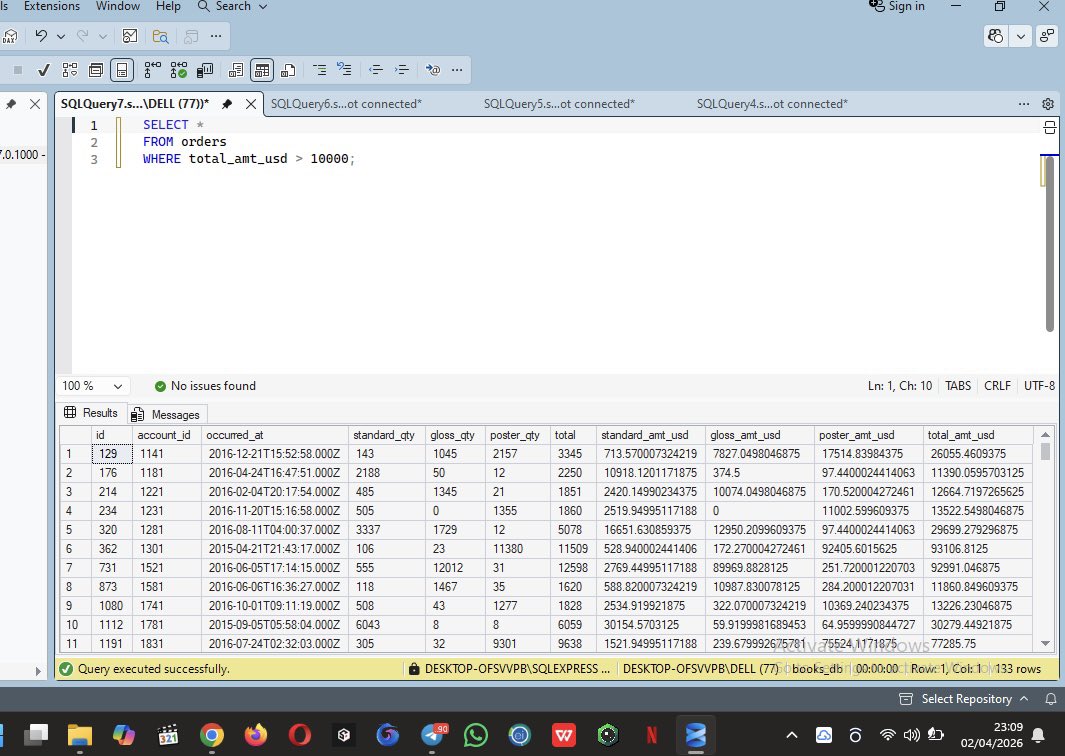Toggle Include Live Query Statistics
The image size is (1065, 756).
pos(179,70)
